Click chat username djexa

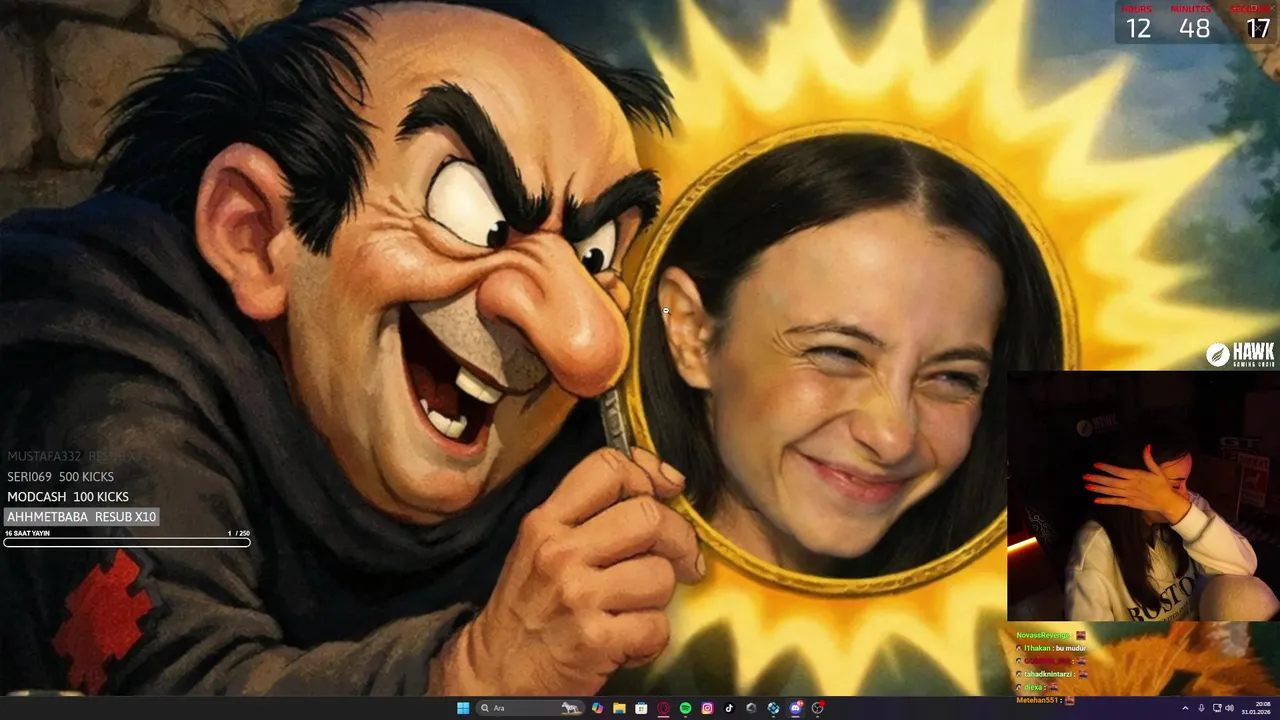1033,688
